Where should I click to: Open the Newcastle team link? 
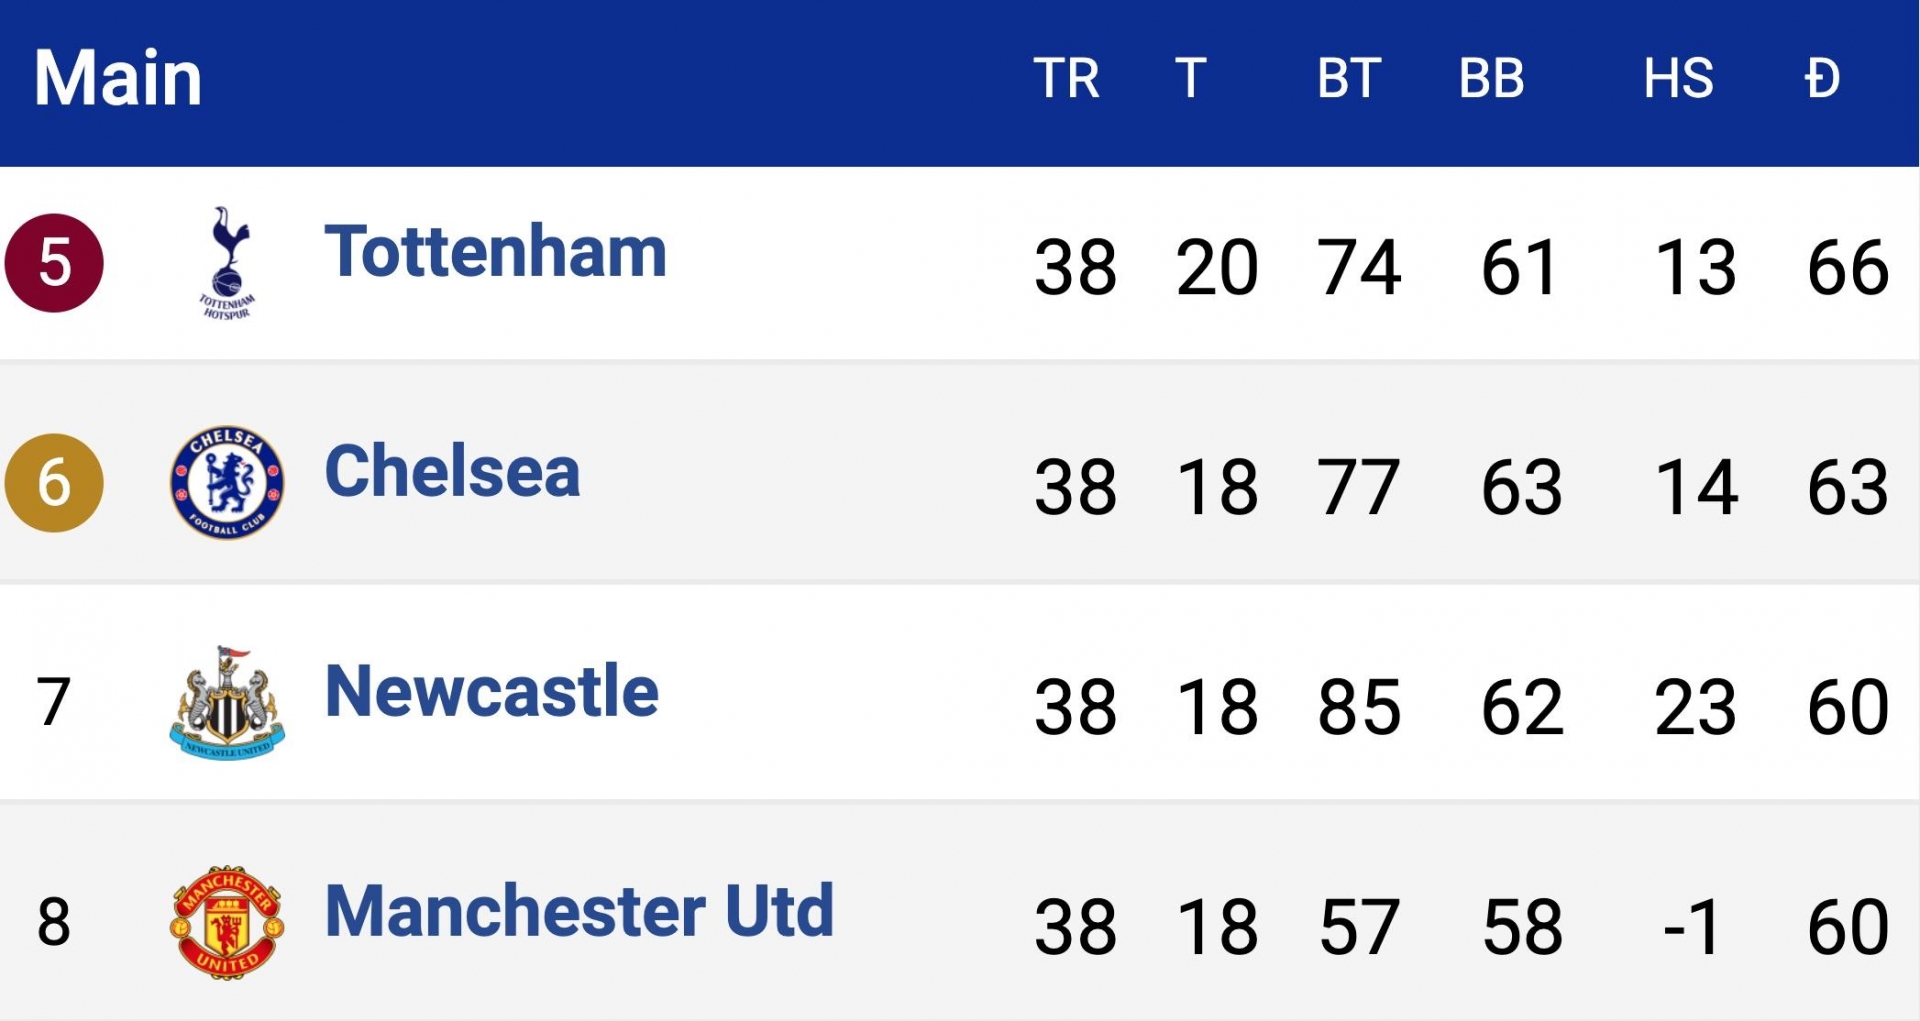(x=491, y=691)
